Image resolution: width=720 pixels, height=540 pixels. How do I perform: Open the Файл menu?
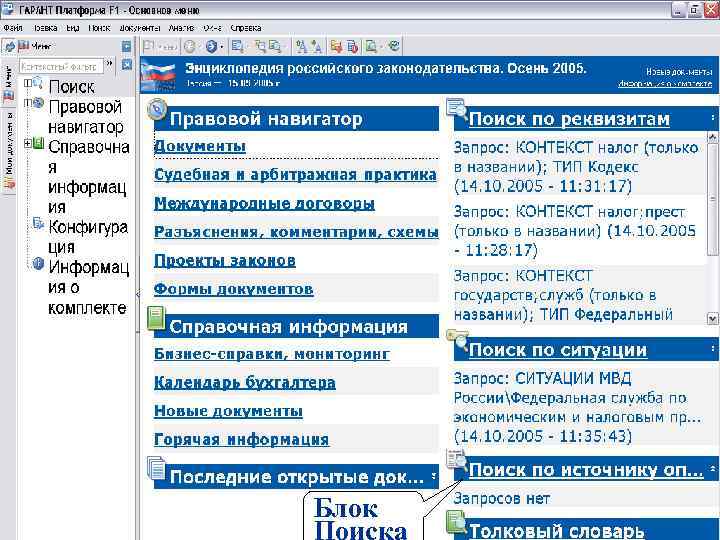12,28
